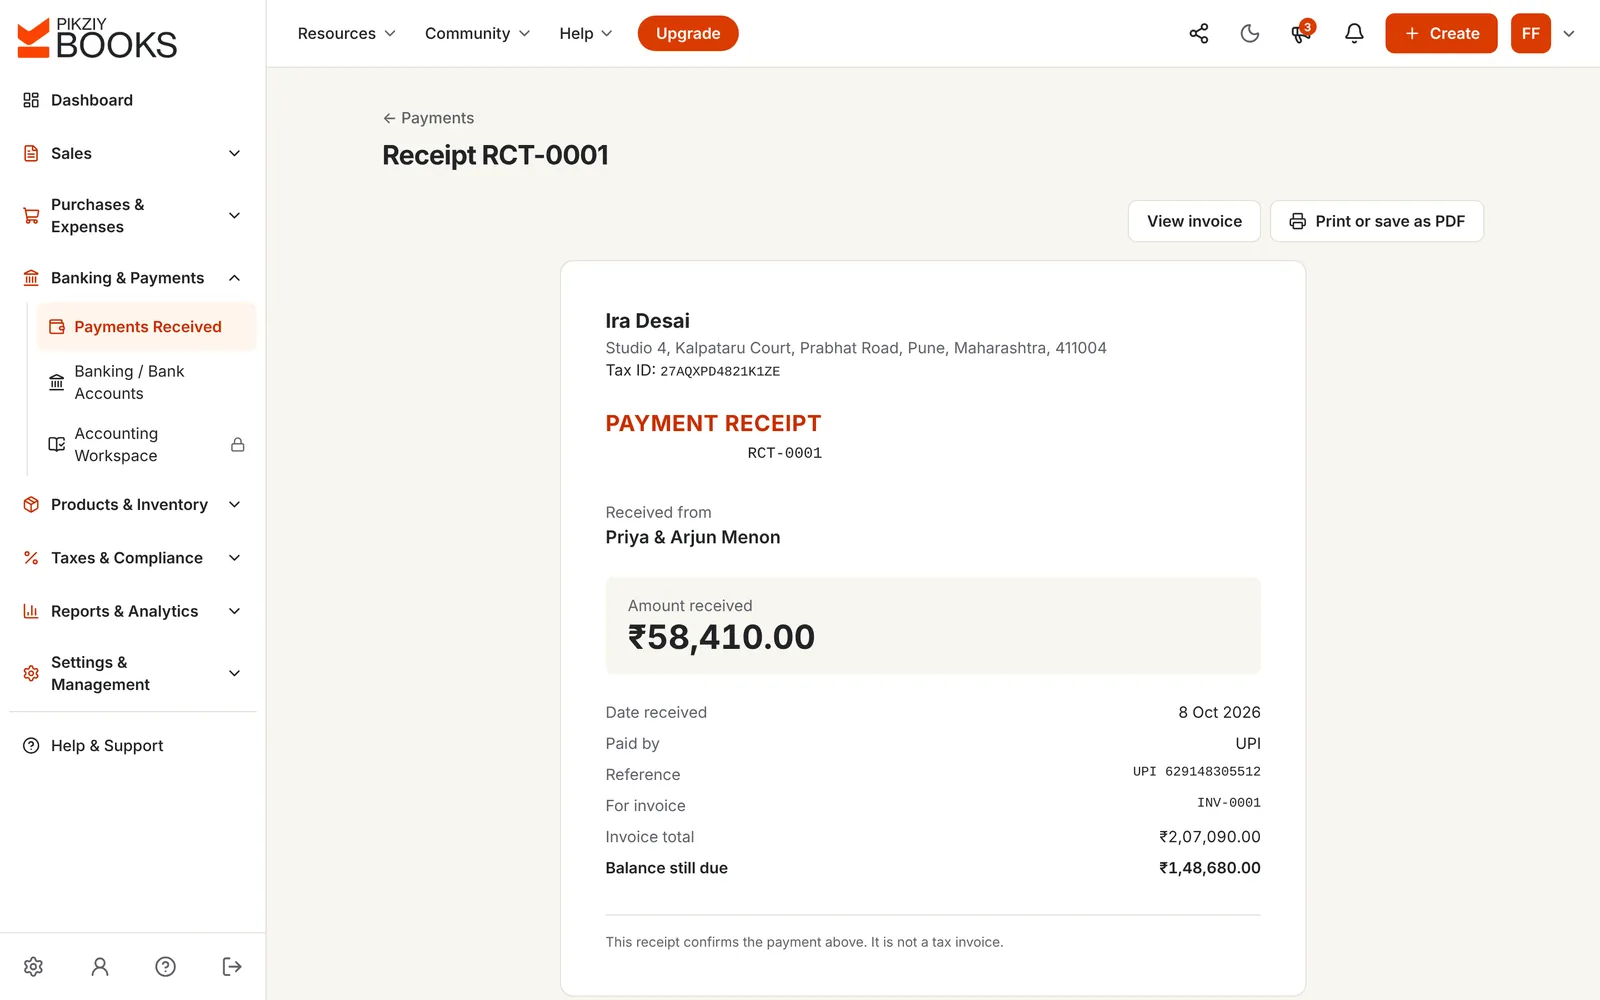Click the View invoice button

click(1194, 221)
